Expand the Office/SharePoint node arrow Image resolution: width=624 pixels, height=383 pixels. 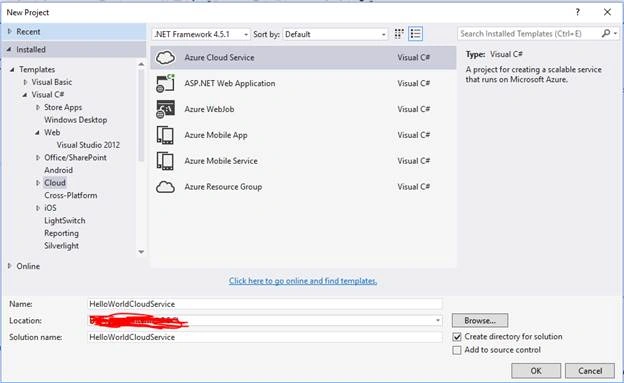(38, 158)
